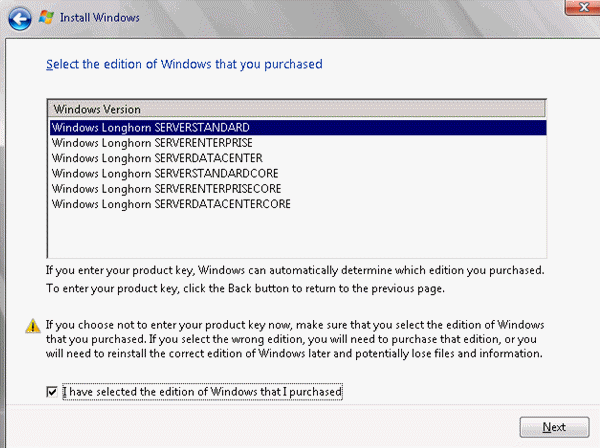
Task: Click the 'Install Windows' title text
Action: point(99,18)
